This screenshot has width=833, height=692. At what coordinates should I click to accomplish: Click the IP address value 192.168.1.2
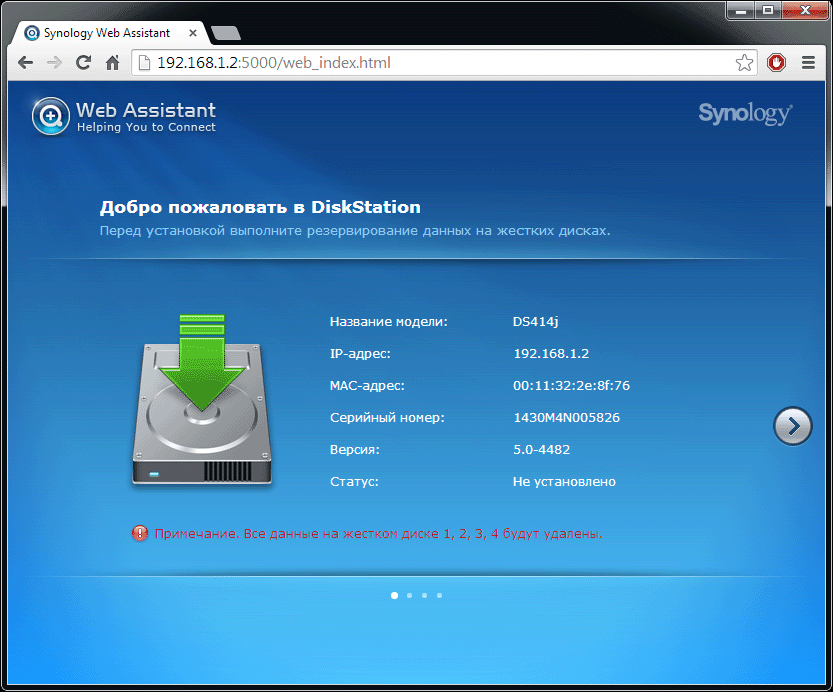tap(551, 354)
